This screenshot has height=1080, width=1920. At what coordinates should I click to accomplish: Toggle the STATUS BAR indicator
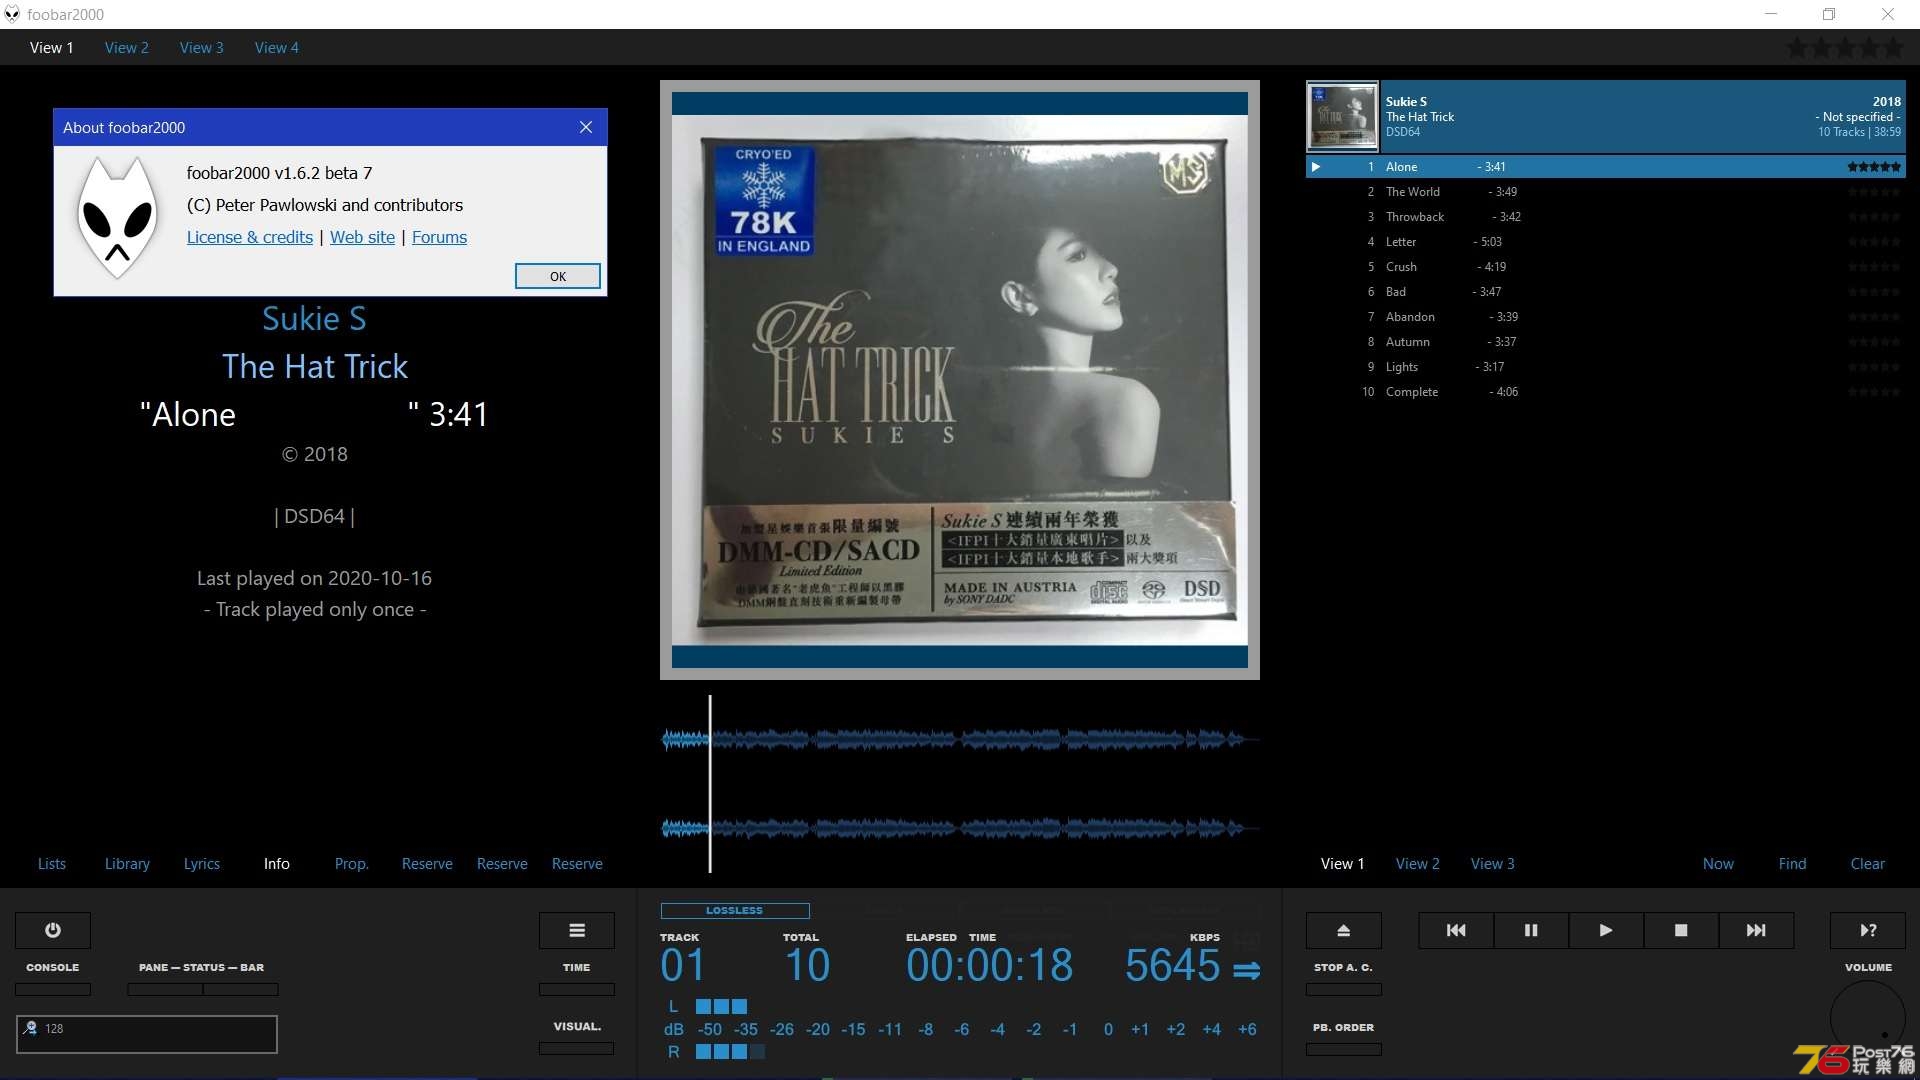[241, 989]
